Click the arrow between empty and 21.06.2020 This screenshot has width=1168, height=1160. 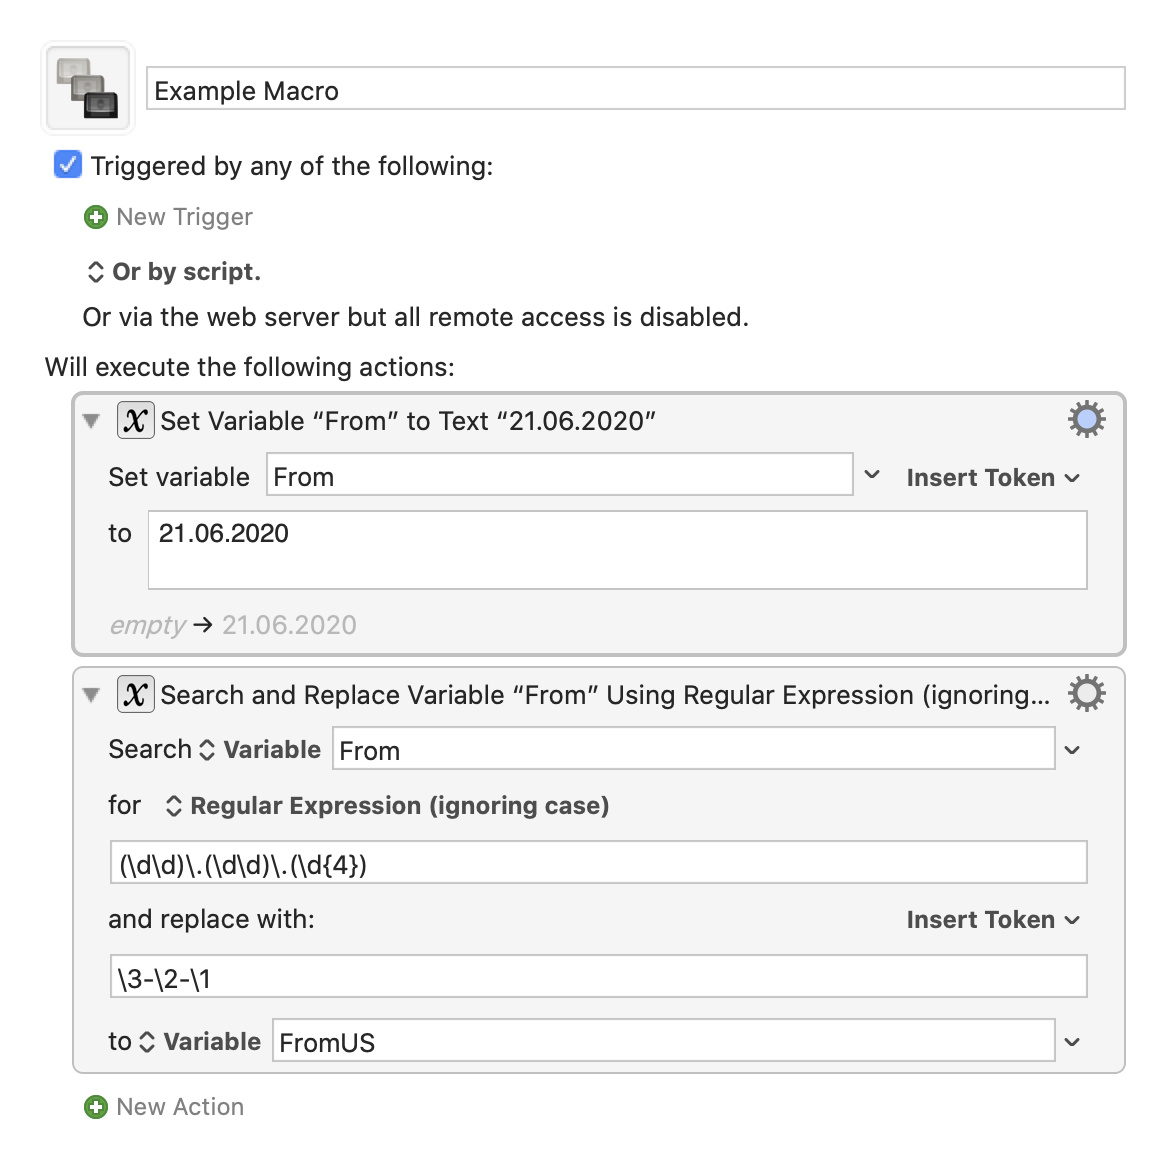[205, 625]
